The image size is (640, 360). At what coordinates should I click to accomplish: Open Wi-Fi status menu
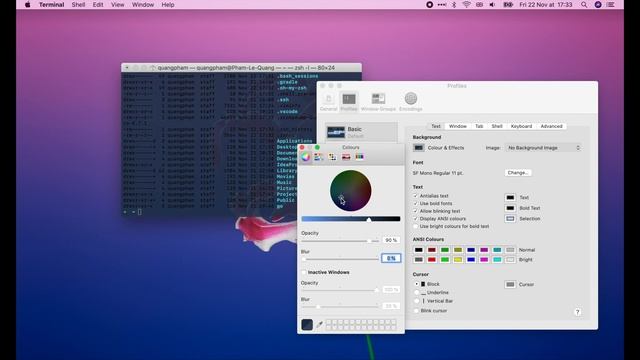467,5
